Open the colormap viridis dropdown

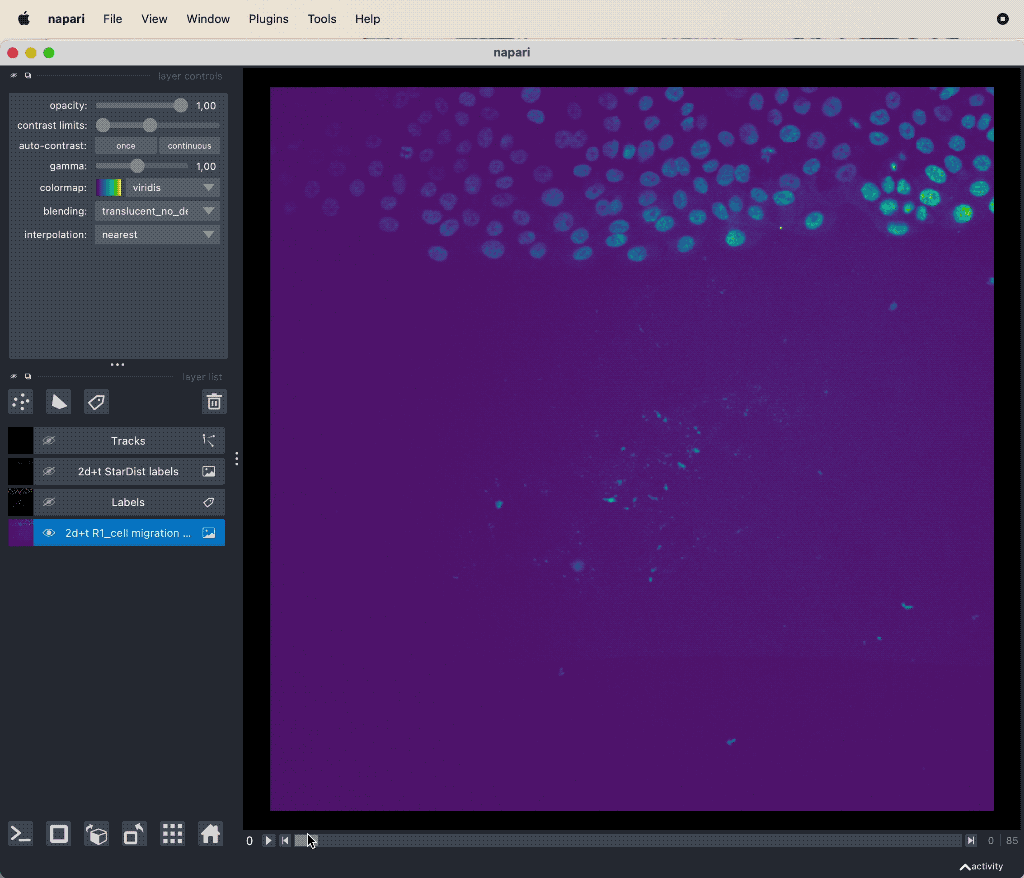158,187
